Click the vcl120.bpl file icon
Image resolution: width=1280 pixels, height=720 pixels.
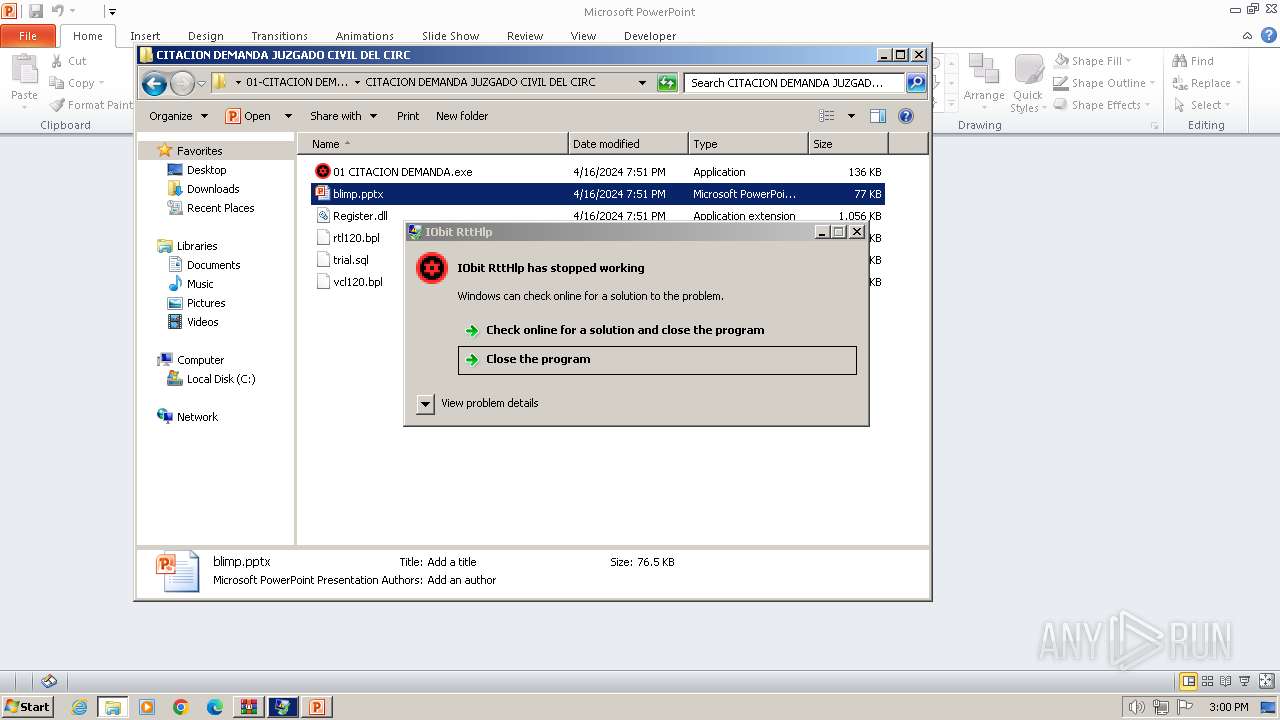pos(322,282)
